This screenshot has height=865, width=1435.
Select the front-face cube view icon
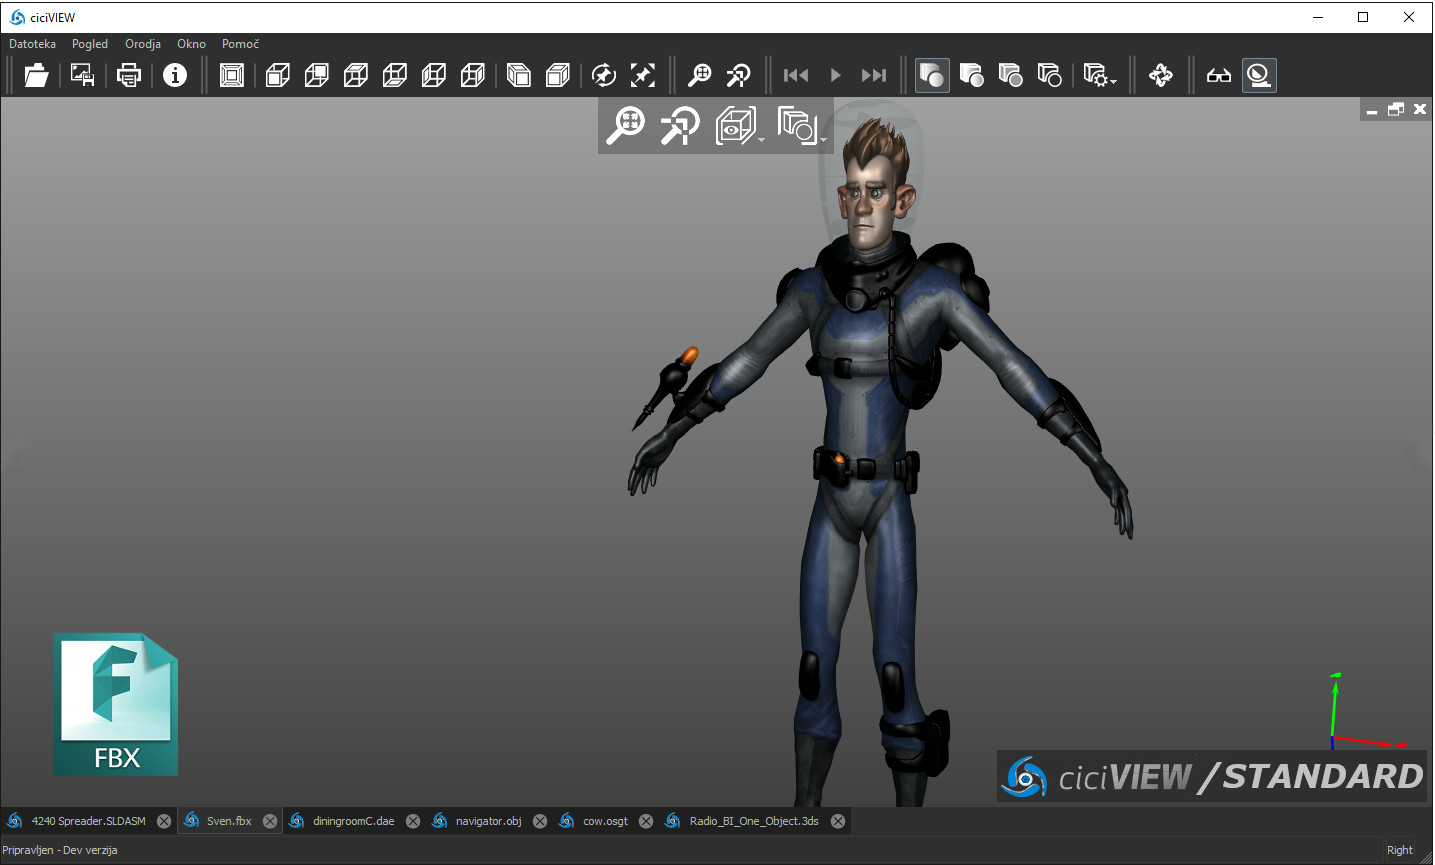[278, 75]
